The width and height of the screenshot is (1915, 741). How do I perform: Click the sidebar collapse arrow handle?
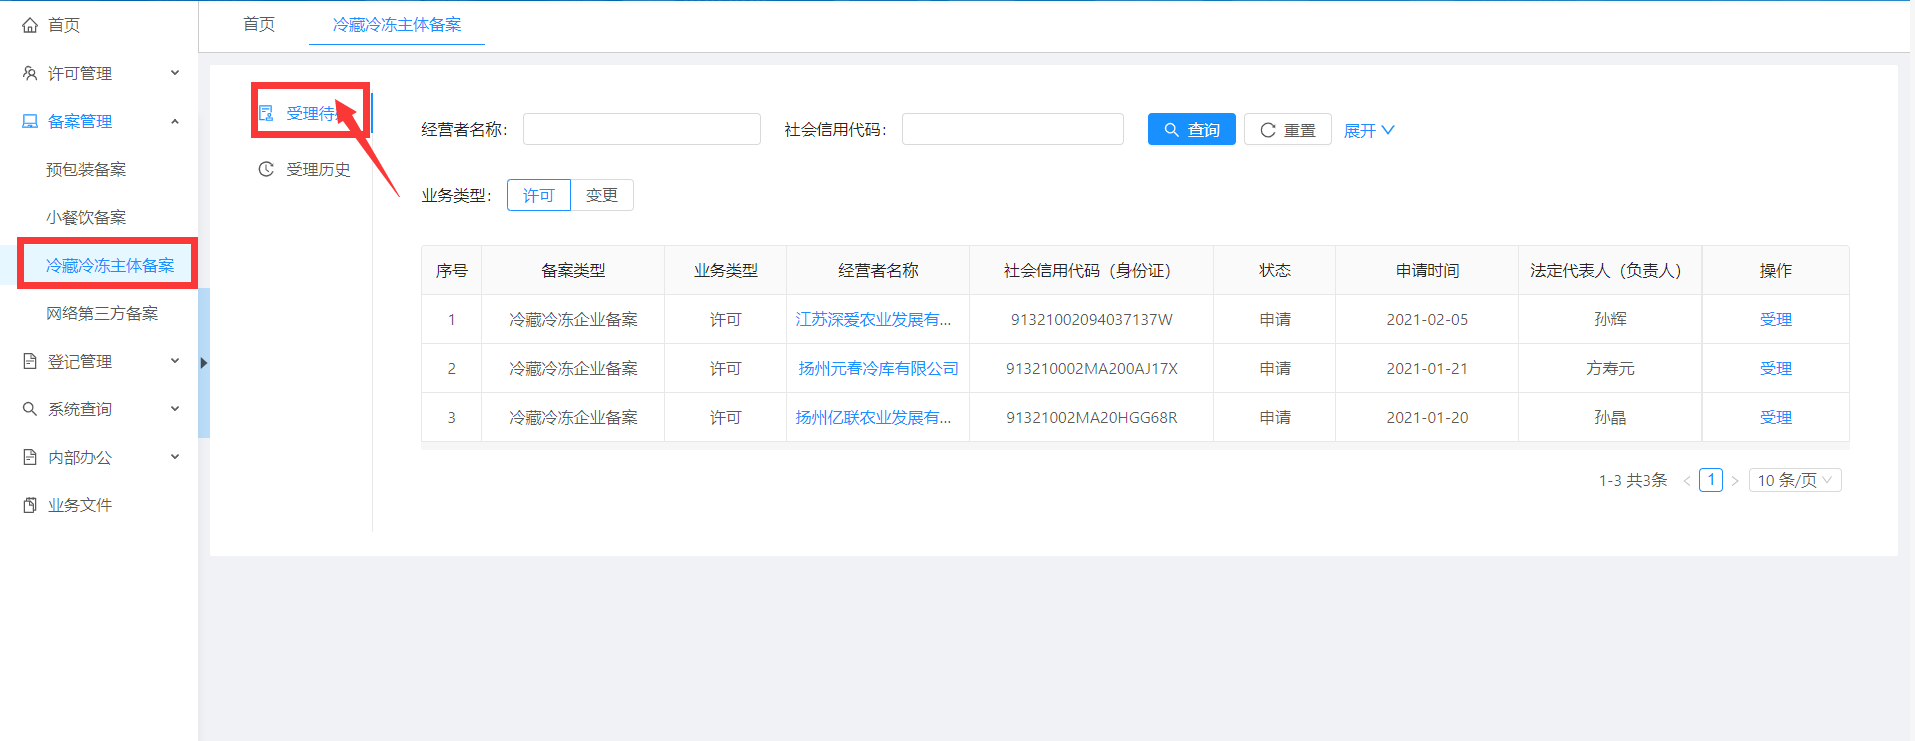[204, 363]
